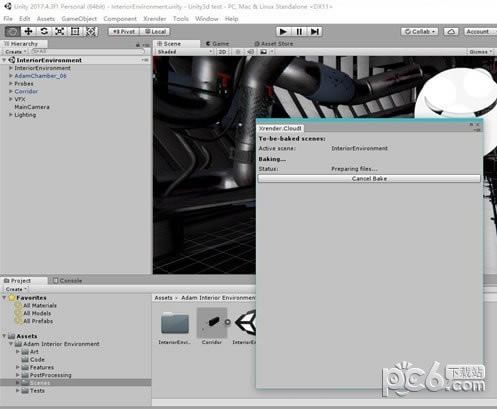Select the Hand tool in toolbar
Image resolution: width=497 pixels, height=409 pixels.
[13, 32]
